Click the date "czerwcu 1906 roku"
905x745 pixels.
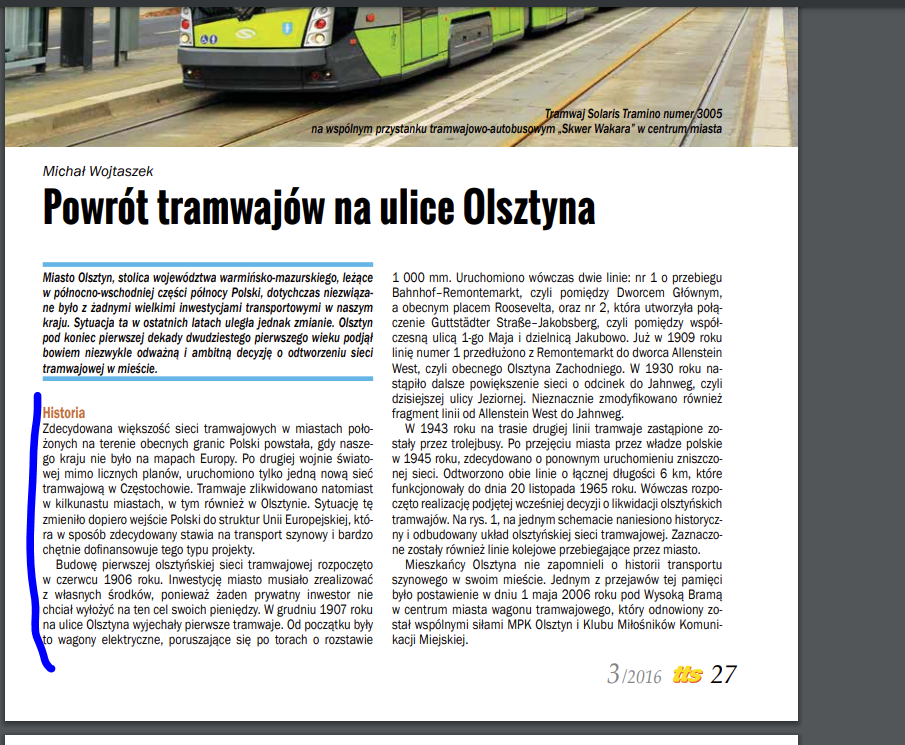(110, 579)
